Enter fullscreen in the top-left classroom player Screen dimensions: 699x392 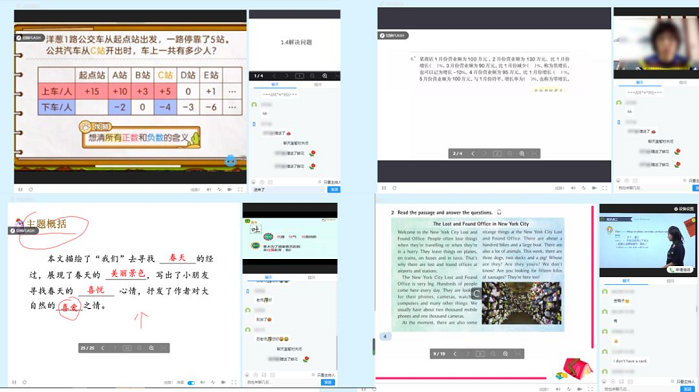[x=240, y=190]
